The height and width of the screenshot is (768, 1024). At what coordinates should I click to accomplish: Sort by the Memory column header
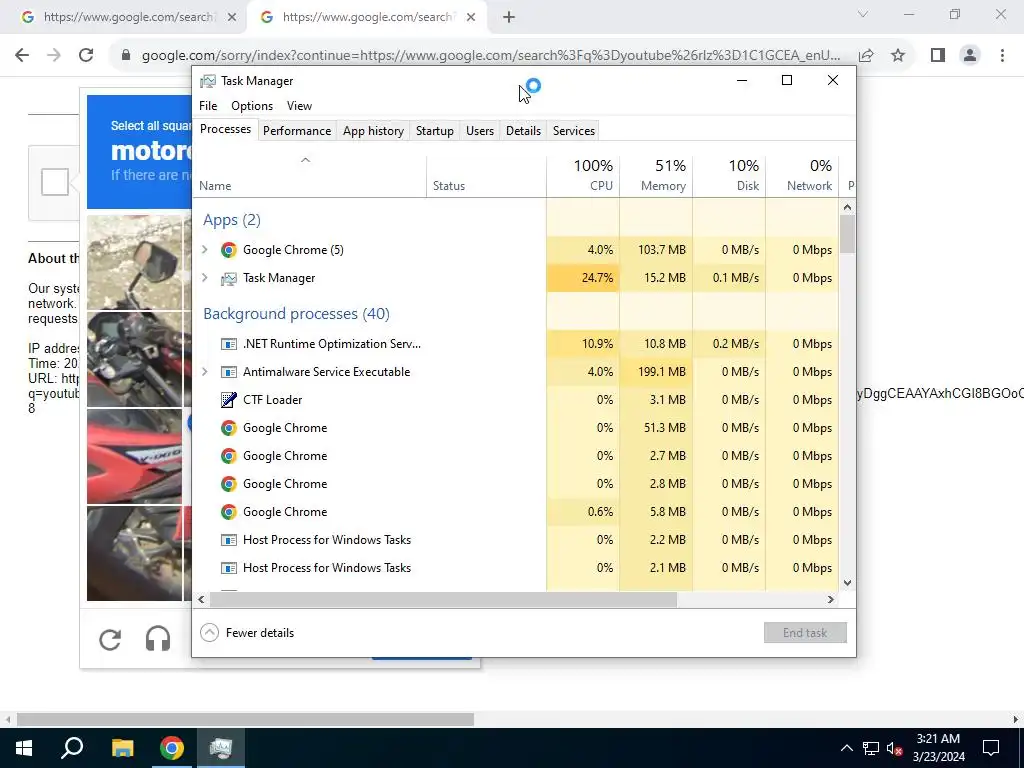tap(656, 175)
